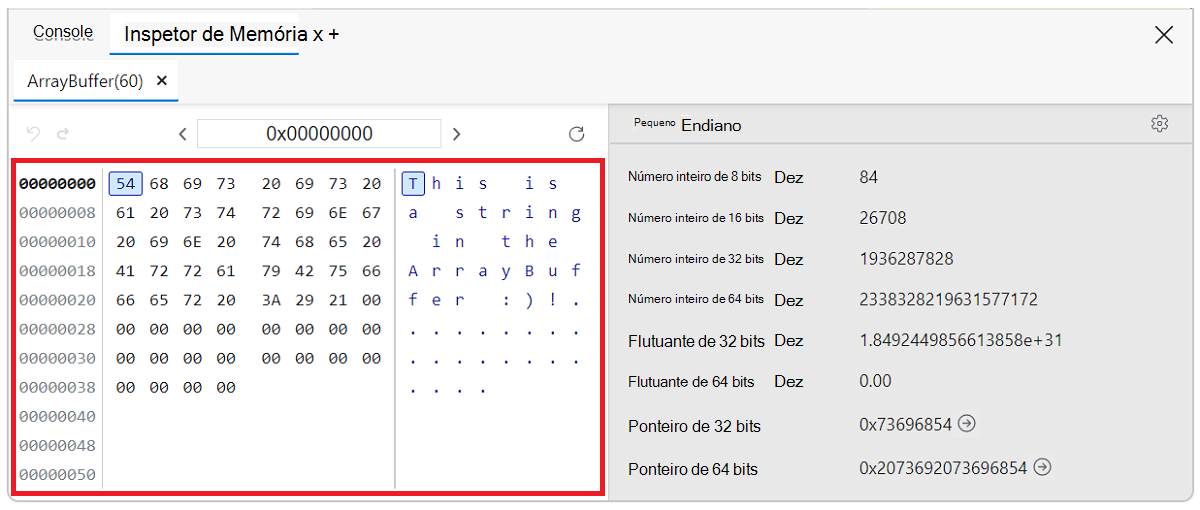Click the Ponteiro de 32 bits label

[x=694, y=426]
